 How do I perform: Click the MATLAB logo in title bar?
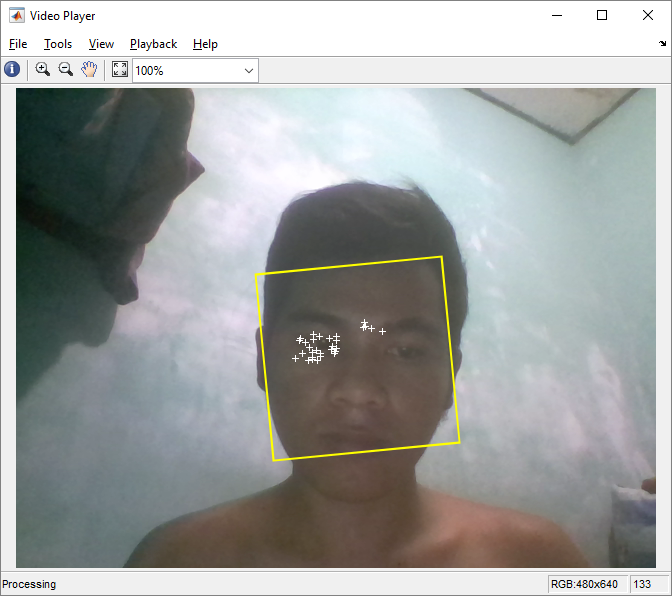[16, 15]
